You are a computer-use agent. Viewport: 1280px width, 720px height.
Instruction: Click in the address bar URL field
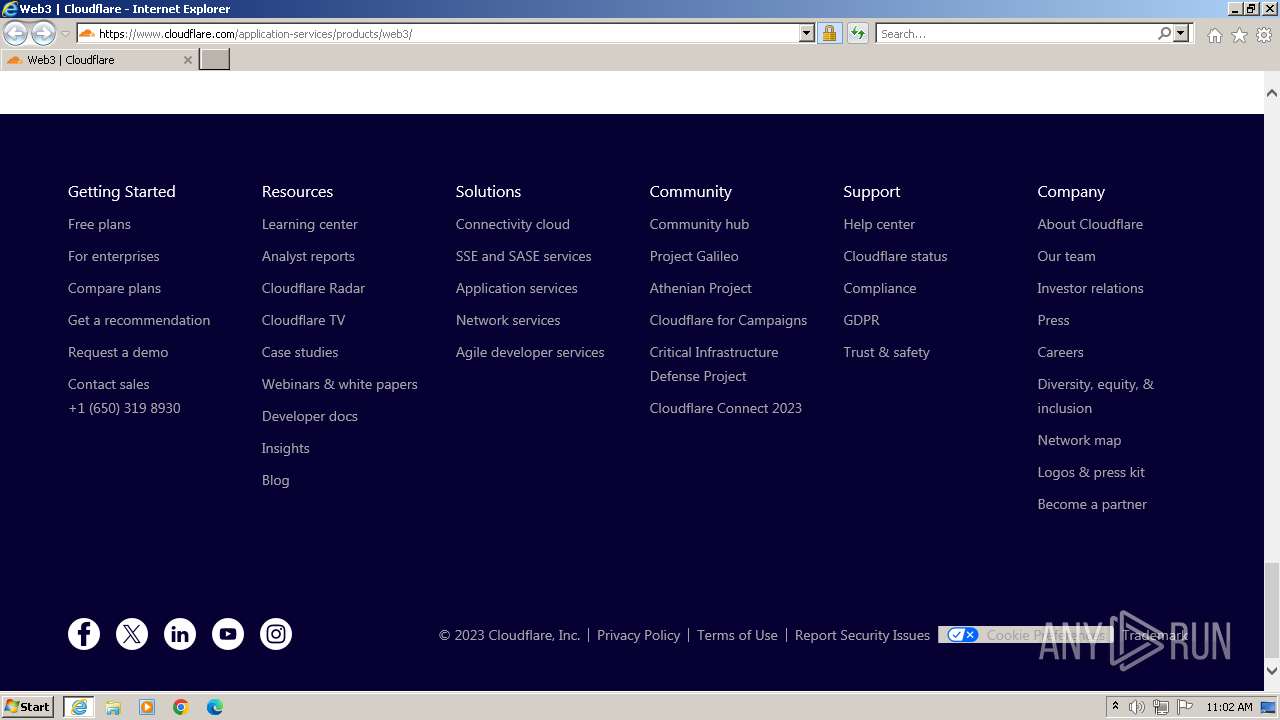pos(446,34)
